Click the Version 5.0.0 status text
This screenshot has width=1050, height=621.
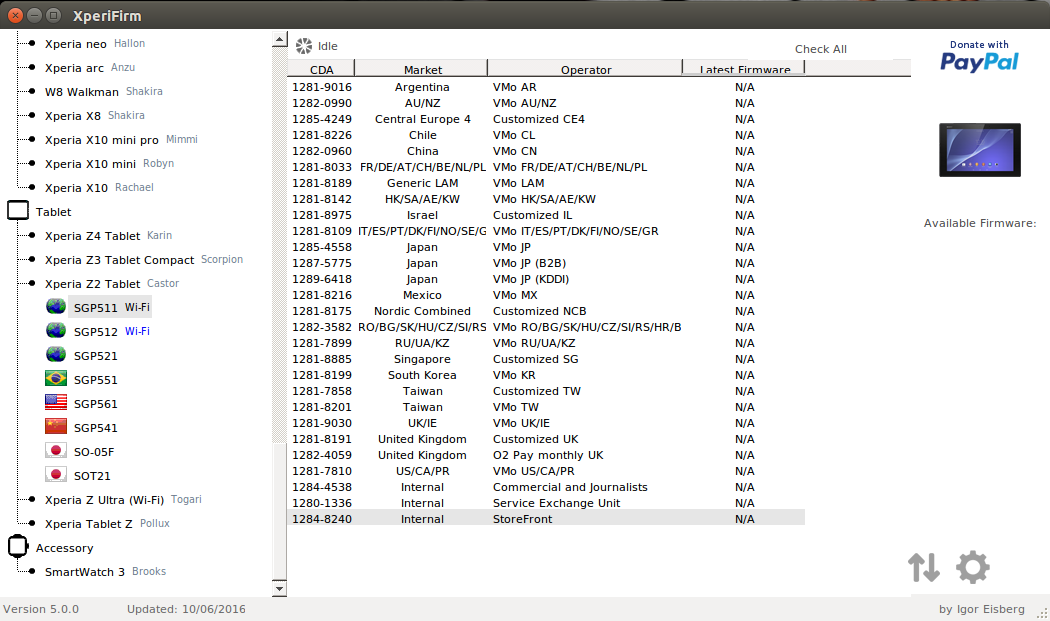click(x=41, y=609)
